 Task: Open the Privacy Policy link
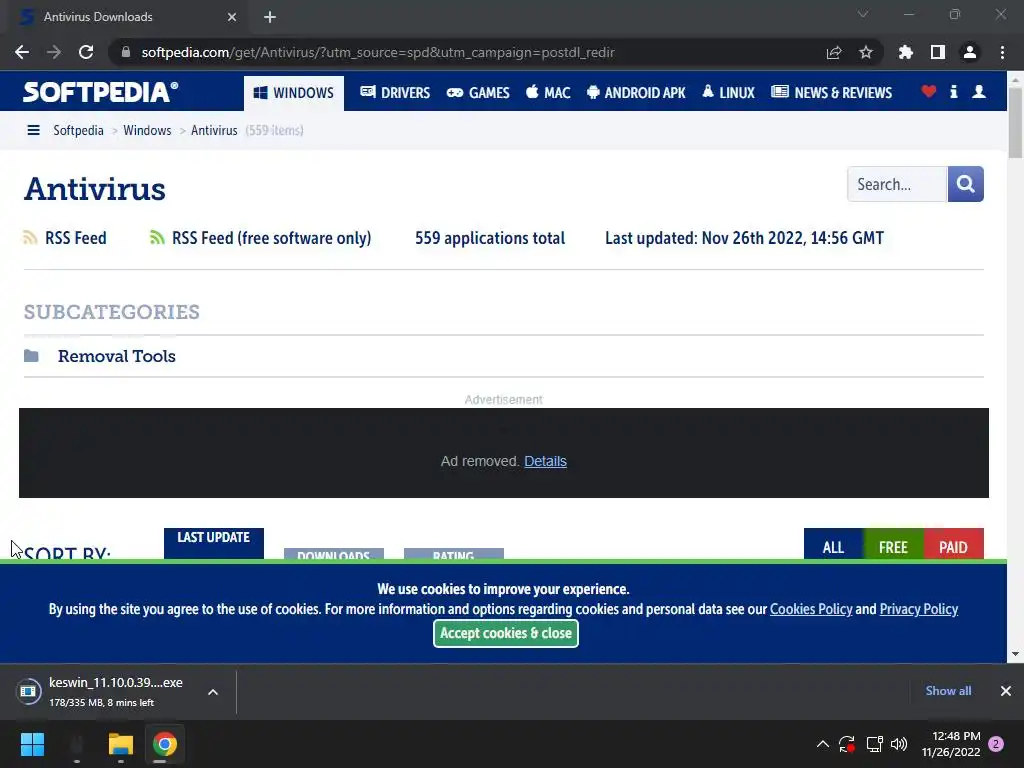coord(918,609)
